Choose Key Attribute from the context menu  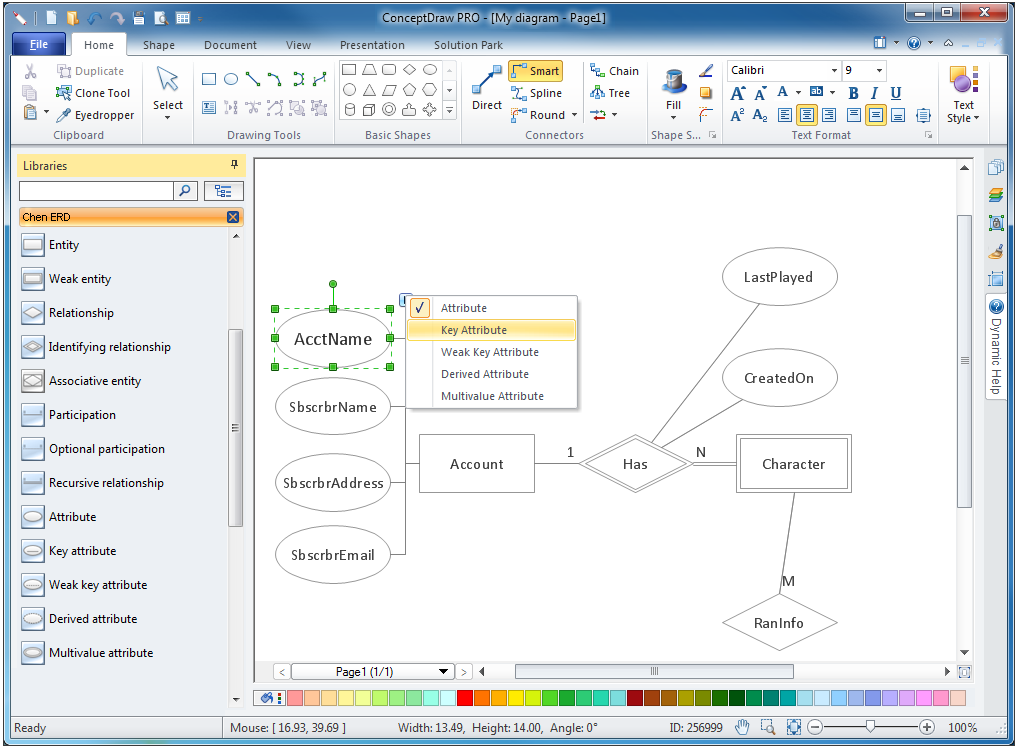491,330
